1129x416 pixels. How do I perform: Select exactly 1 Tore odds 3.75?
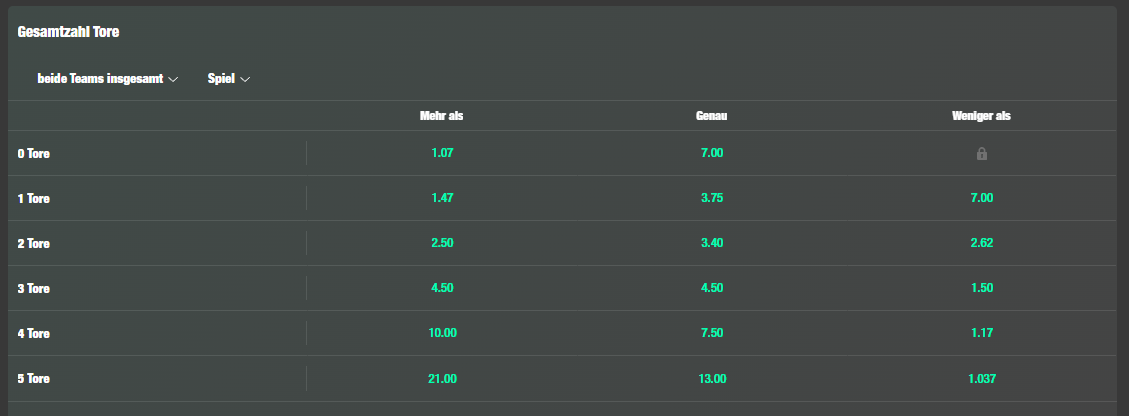711,198
